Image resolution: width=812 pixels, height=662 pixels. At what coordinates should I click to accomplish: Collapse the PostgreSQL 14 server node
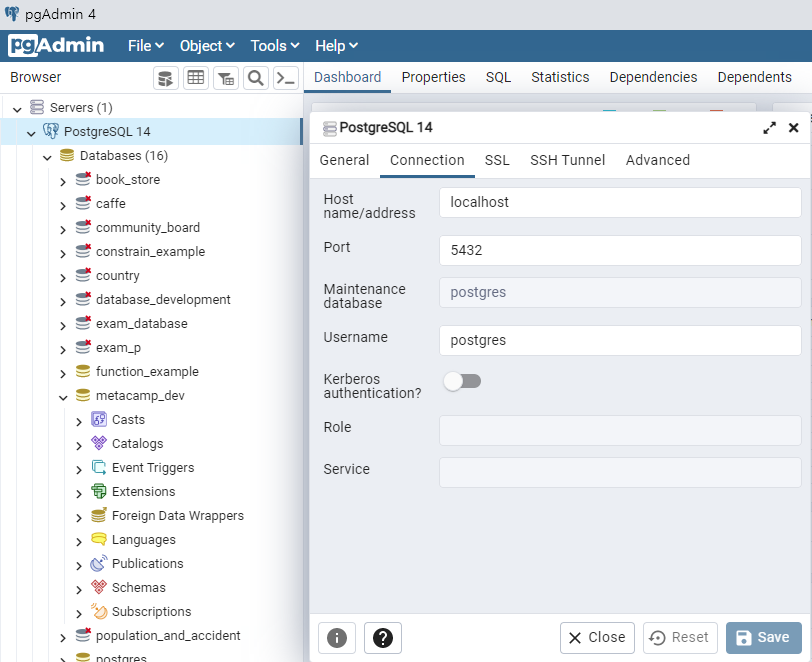tap(31, 133)
